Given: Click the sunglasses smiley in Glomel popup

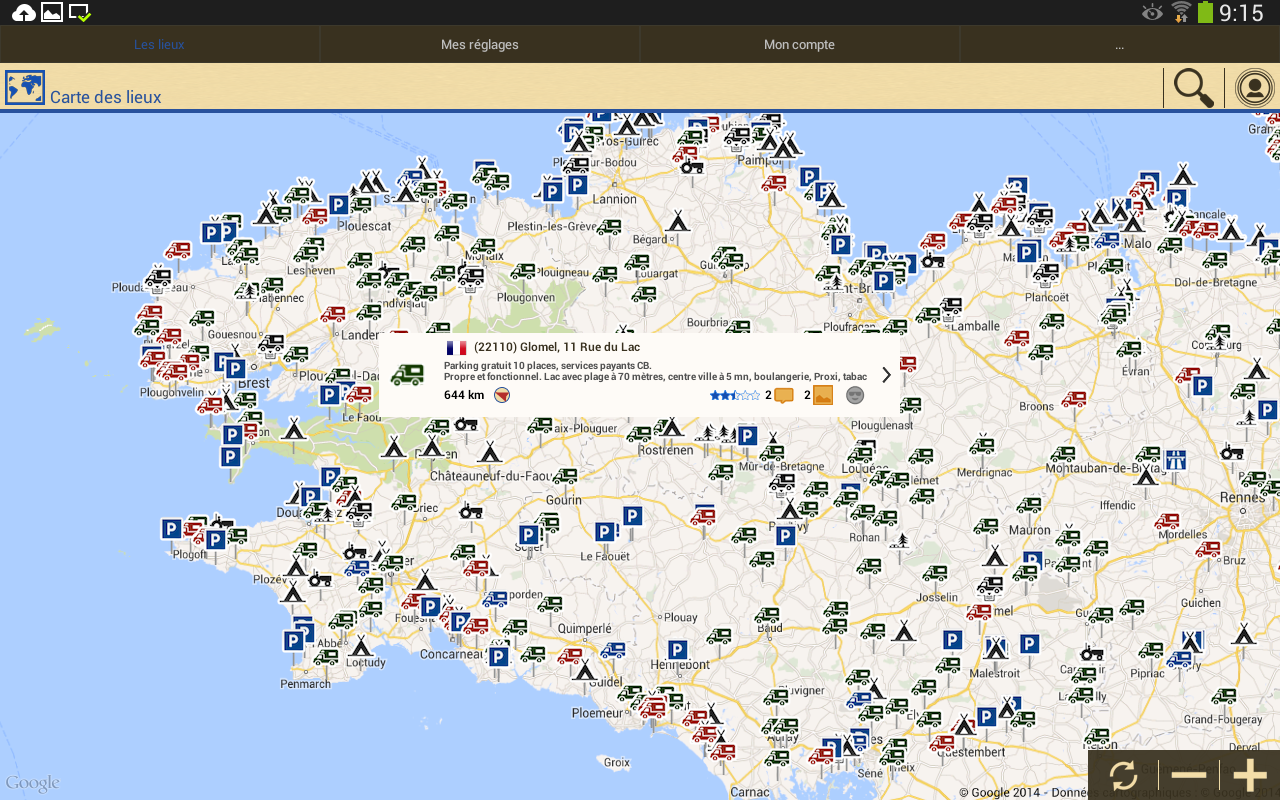Looking at the screenshot, I should pyautogui.click(x=855, y=395).
